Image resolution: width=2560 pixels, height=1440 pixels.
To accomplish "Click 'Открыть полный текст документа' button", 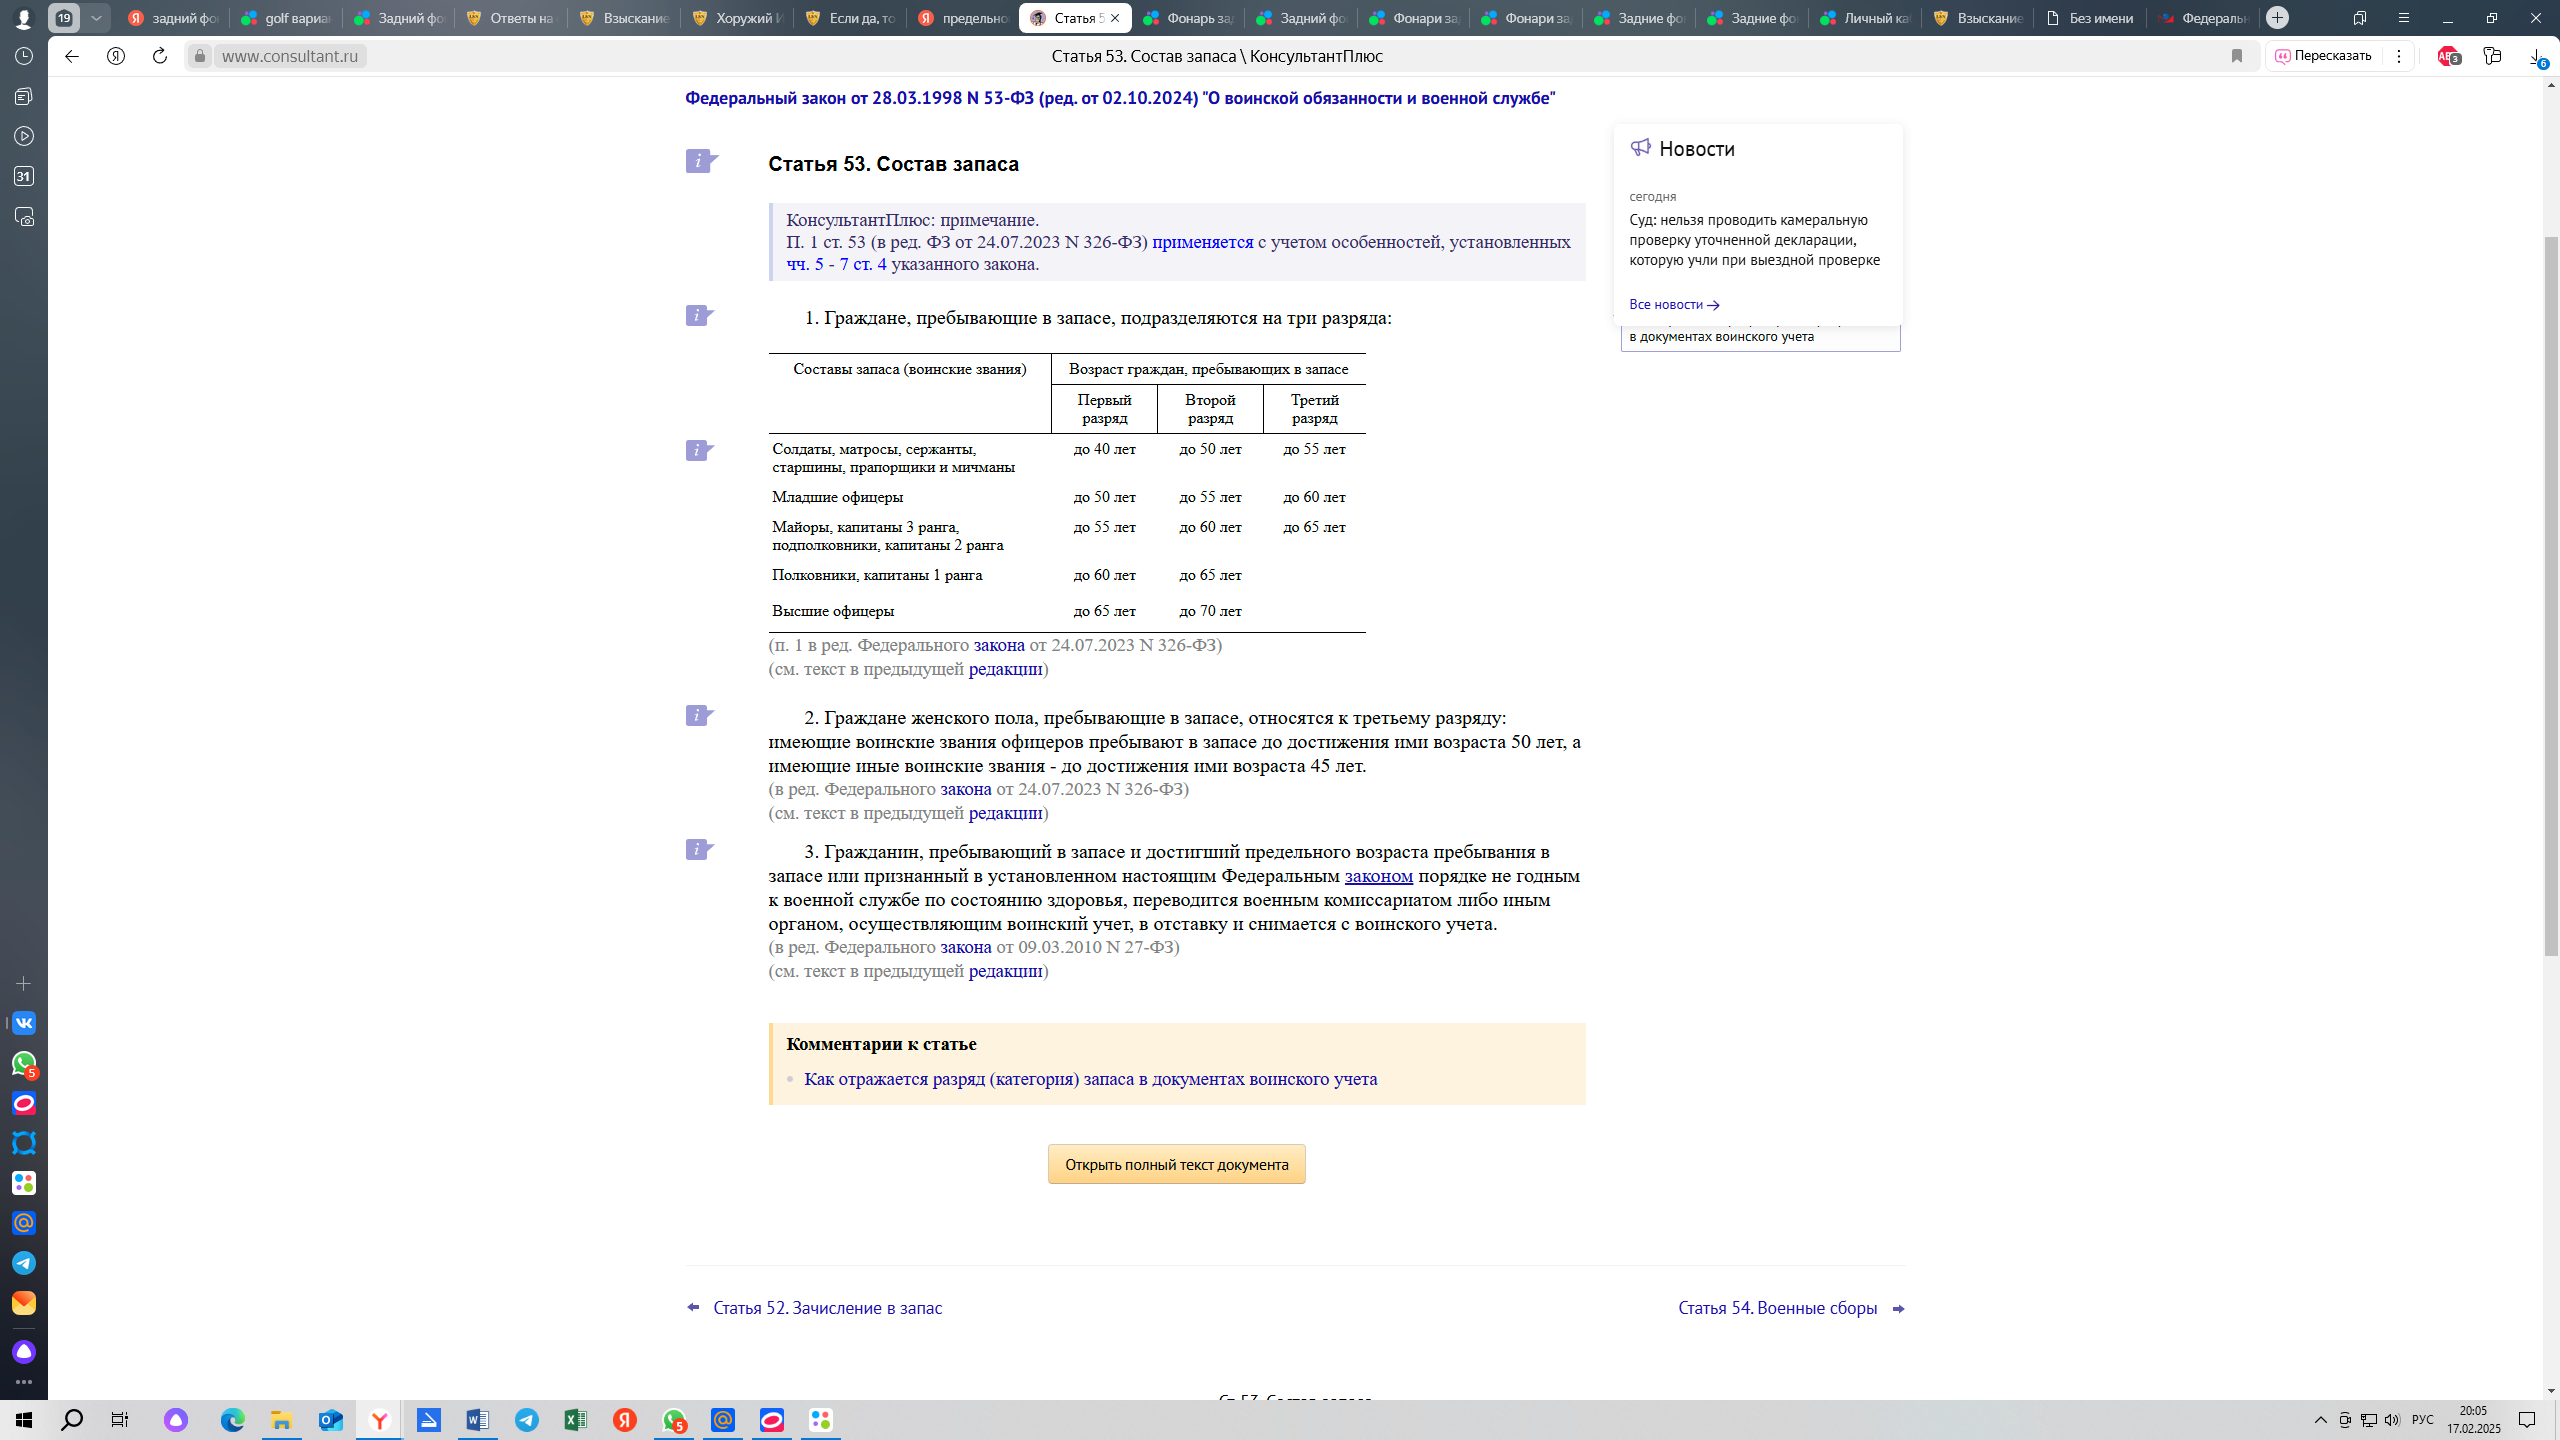I will coord(1176,1164).
